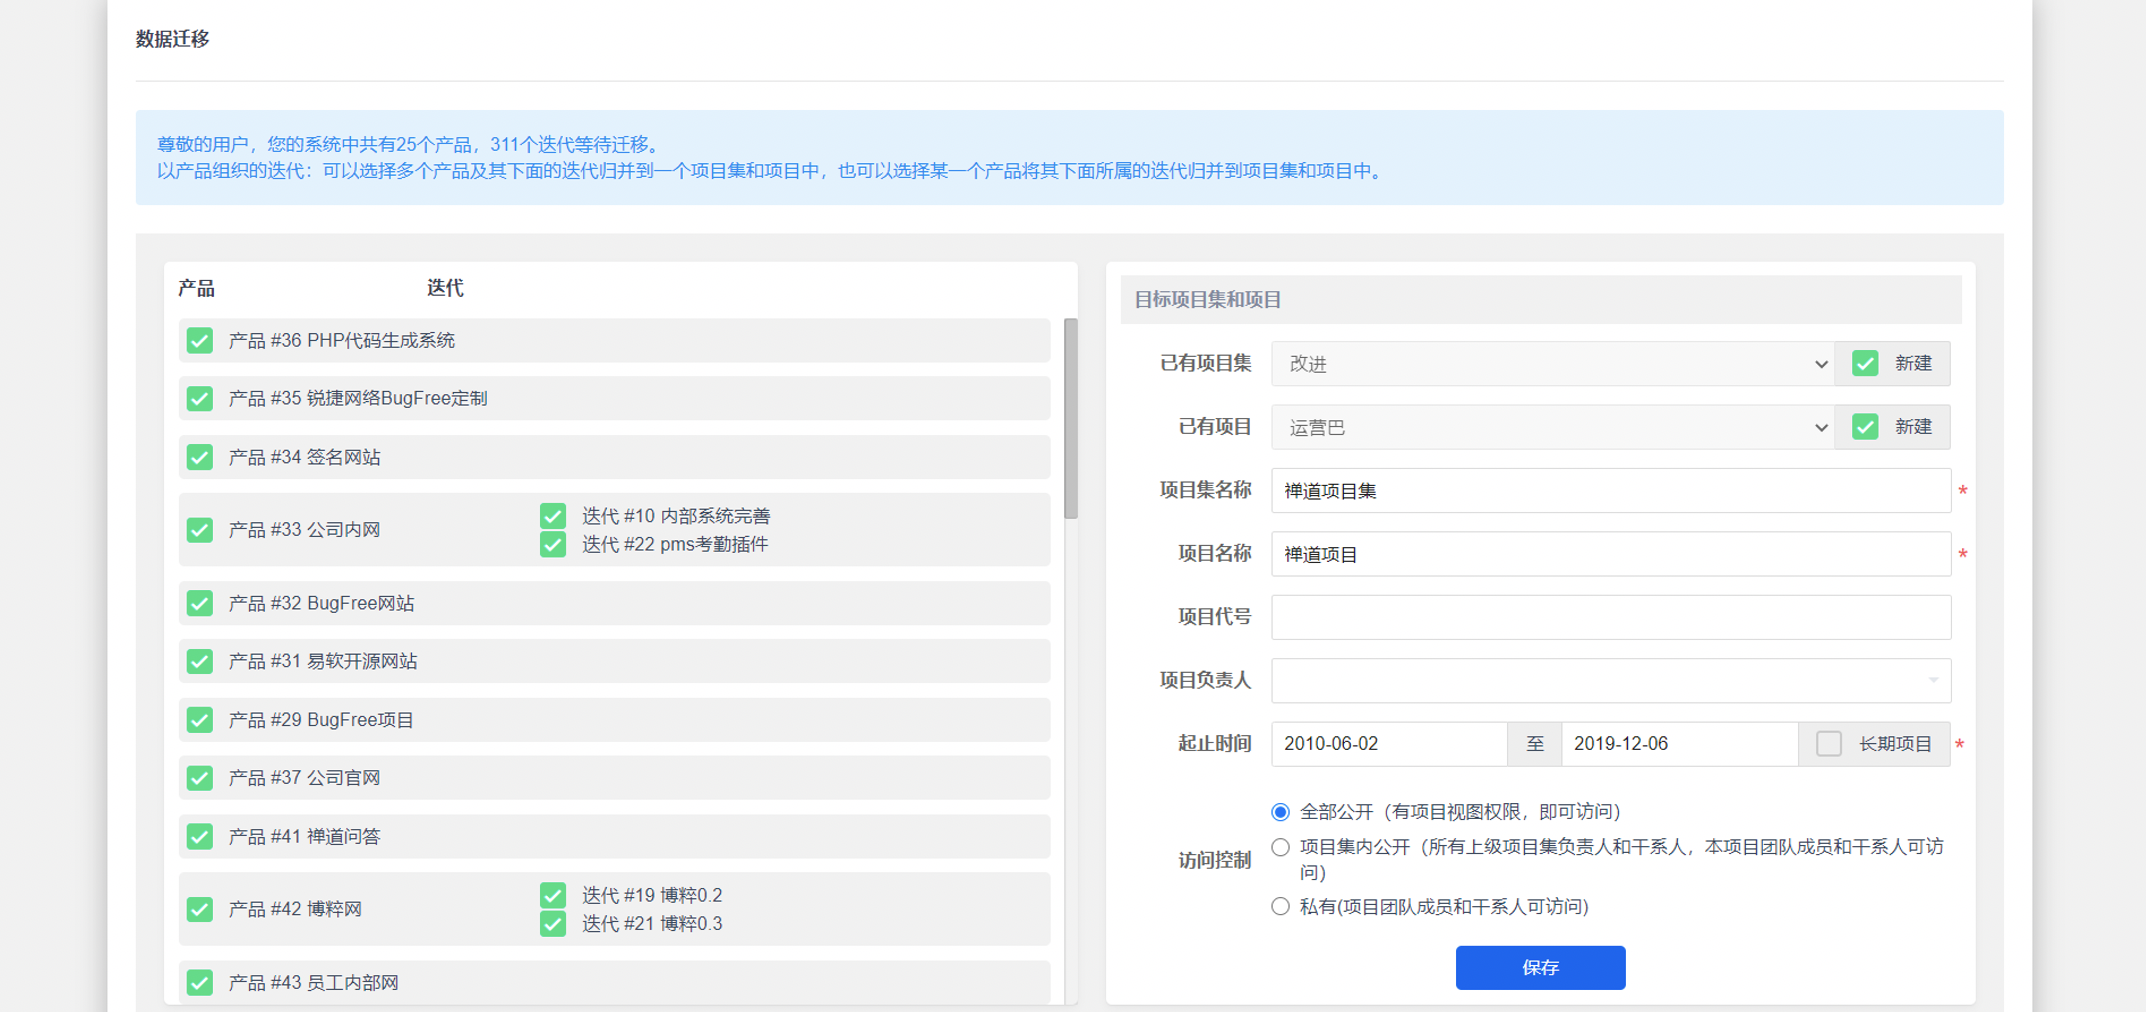Image resolution: width=2146 pixels, height=1012 pixels.
Task: Expand the 项目负责人 selector
Action: [1610, 681]
